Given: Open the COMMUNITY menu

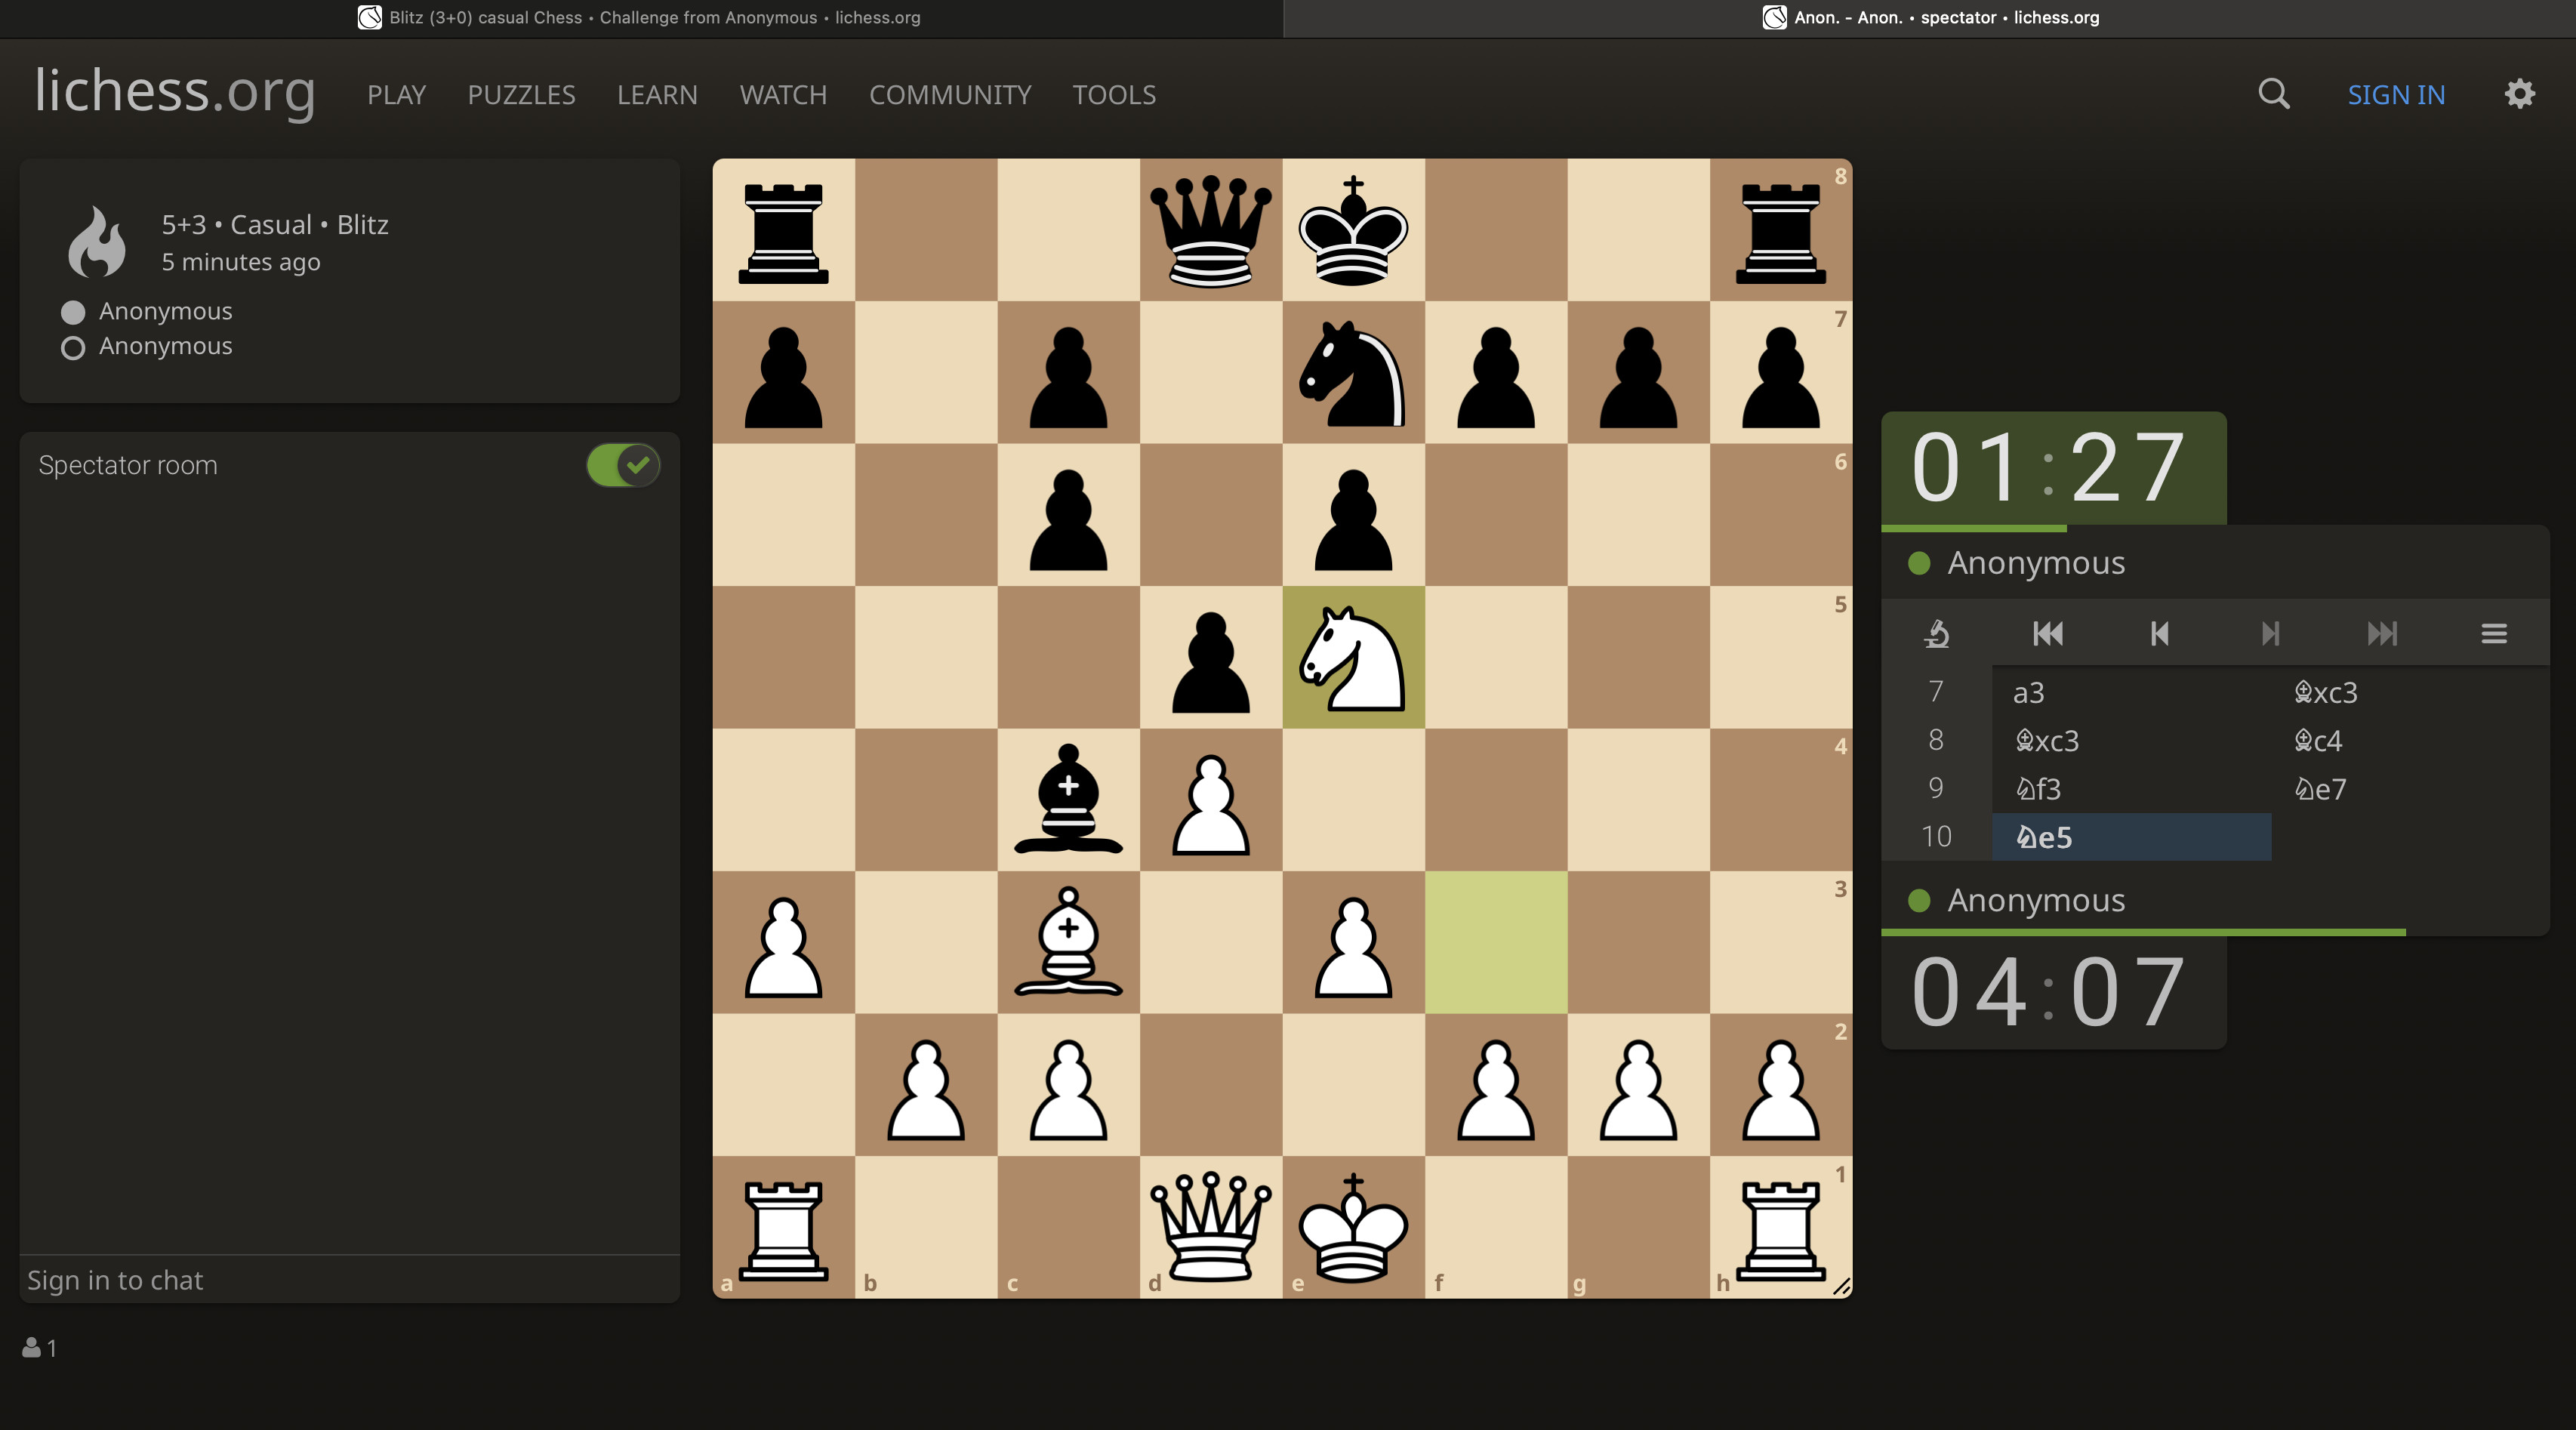Looking at the screenshot, I should 950,95.
